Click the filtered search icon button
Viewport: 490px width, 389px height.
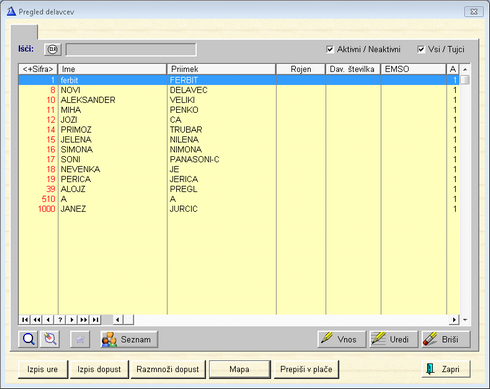[50, 339]
